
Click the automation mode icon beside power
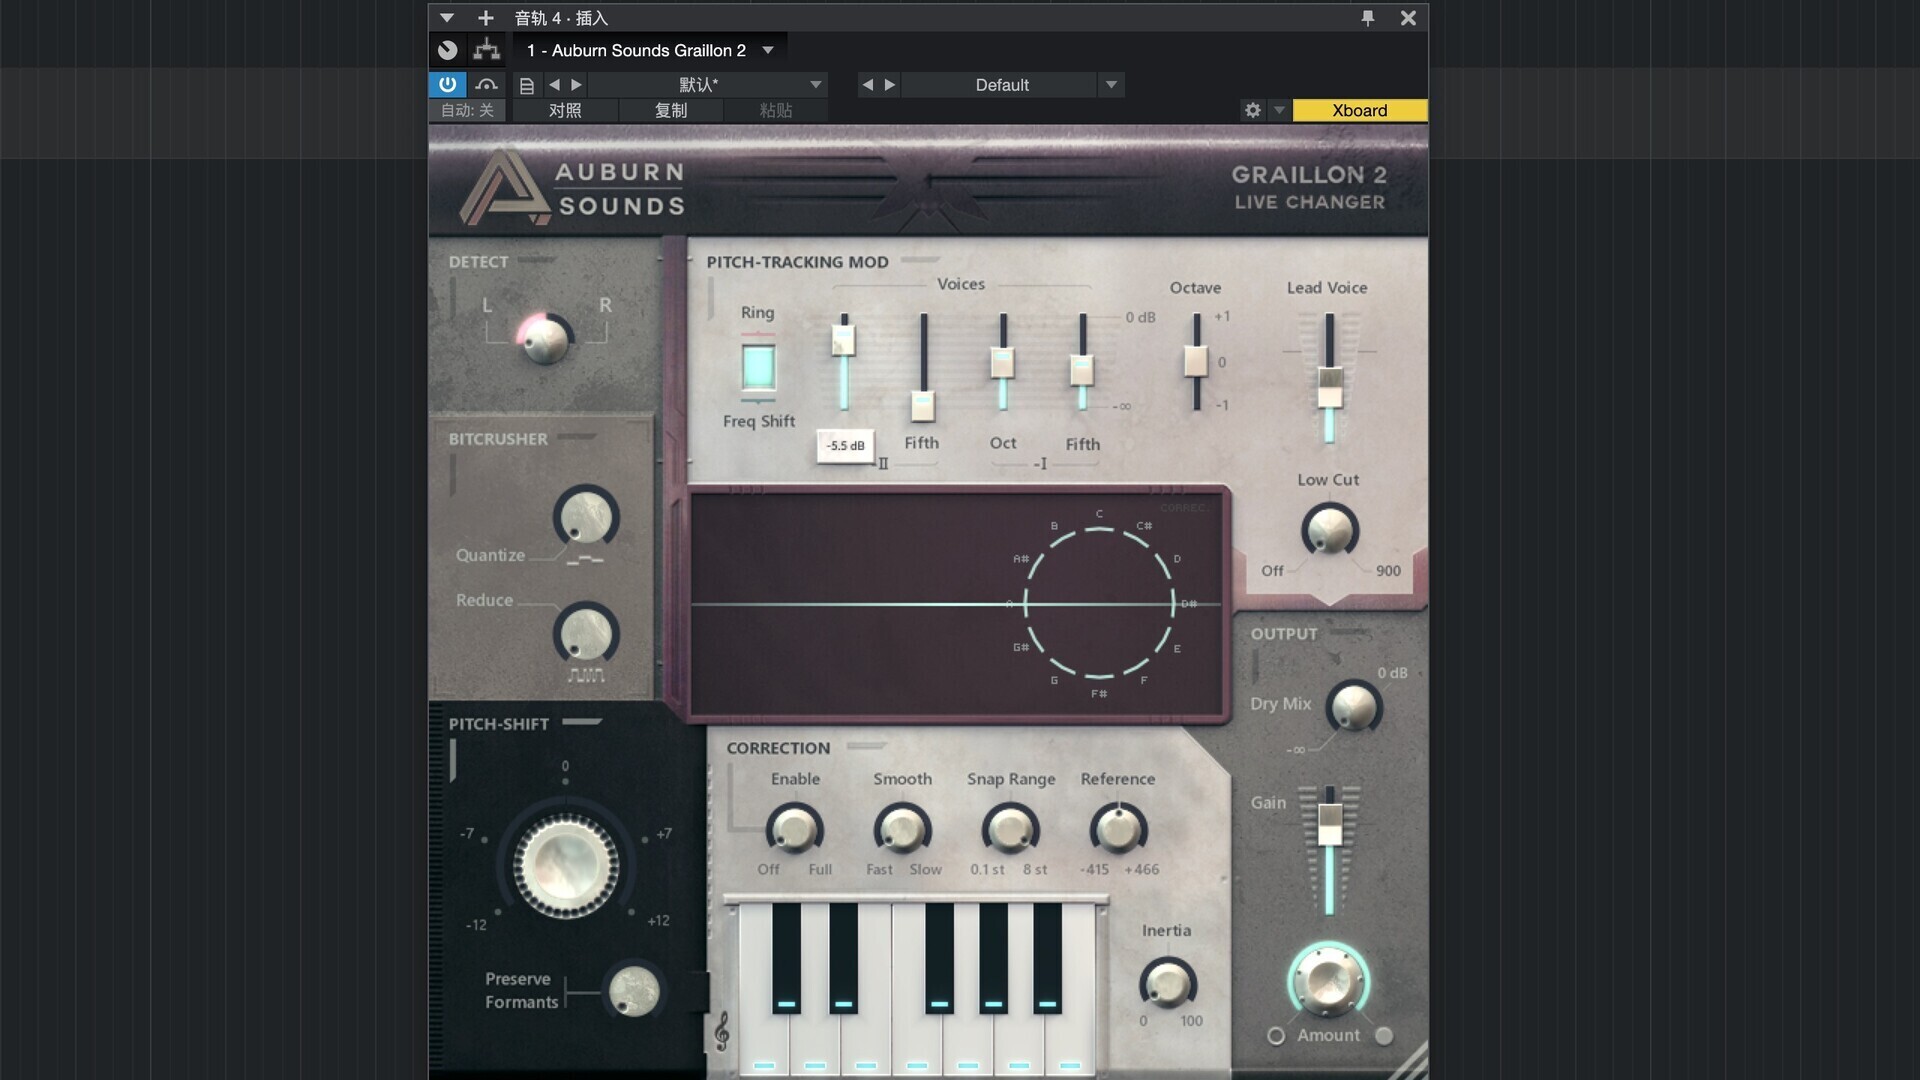(486, 85)
